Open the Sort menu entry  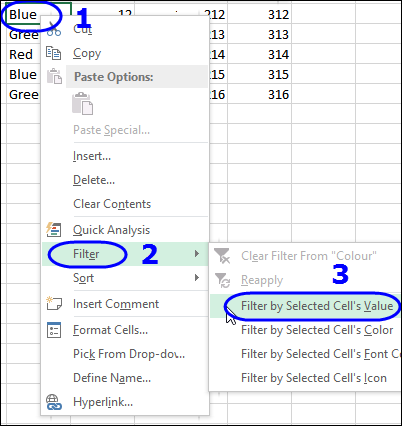[x=125, y=278]
